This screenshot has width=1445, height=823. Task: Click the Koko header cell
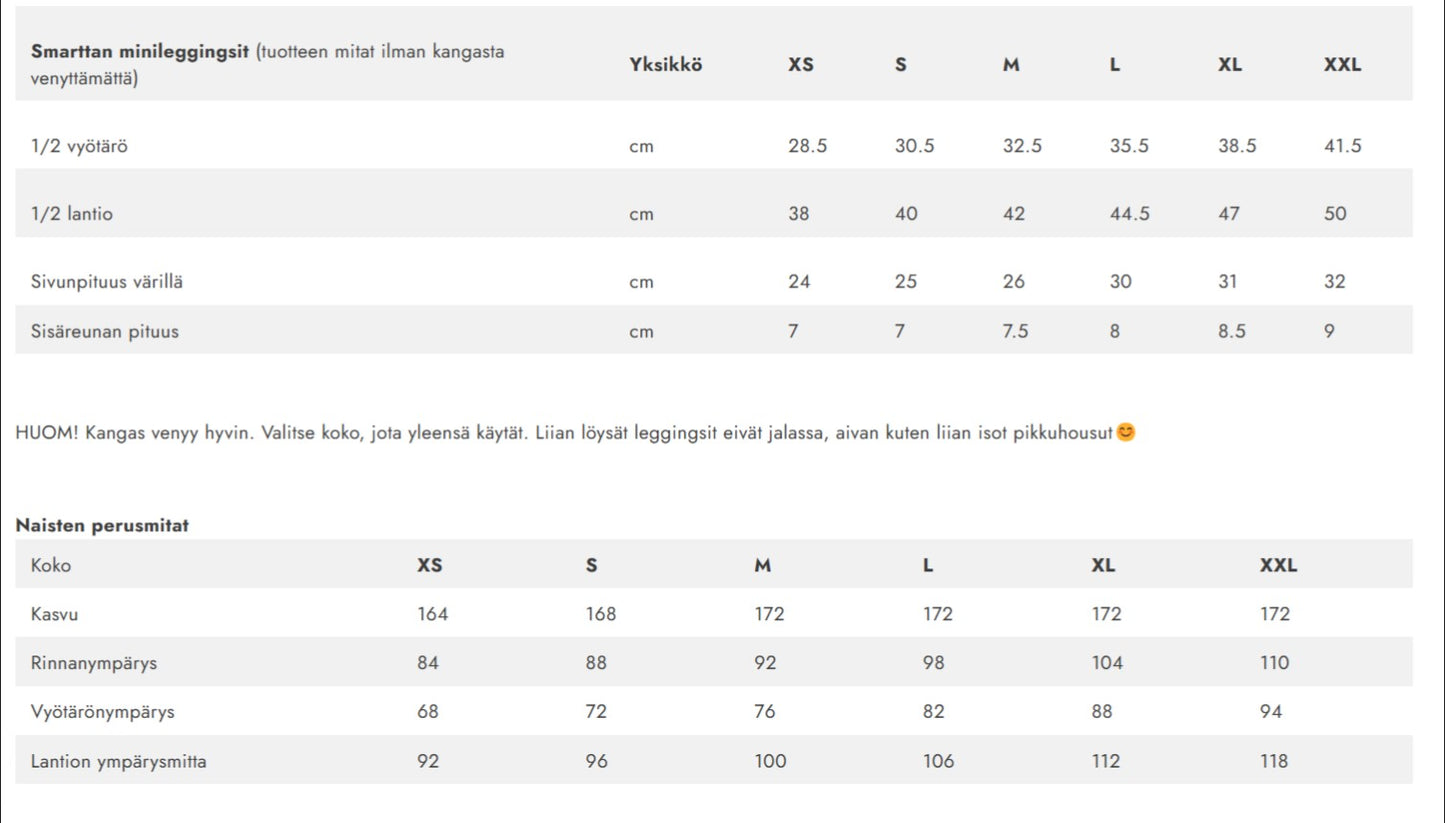pos(51,565)
